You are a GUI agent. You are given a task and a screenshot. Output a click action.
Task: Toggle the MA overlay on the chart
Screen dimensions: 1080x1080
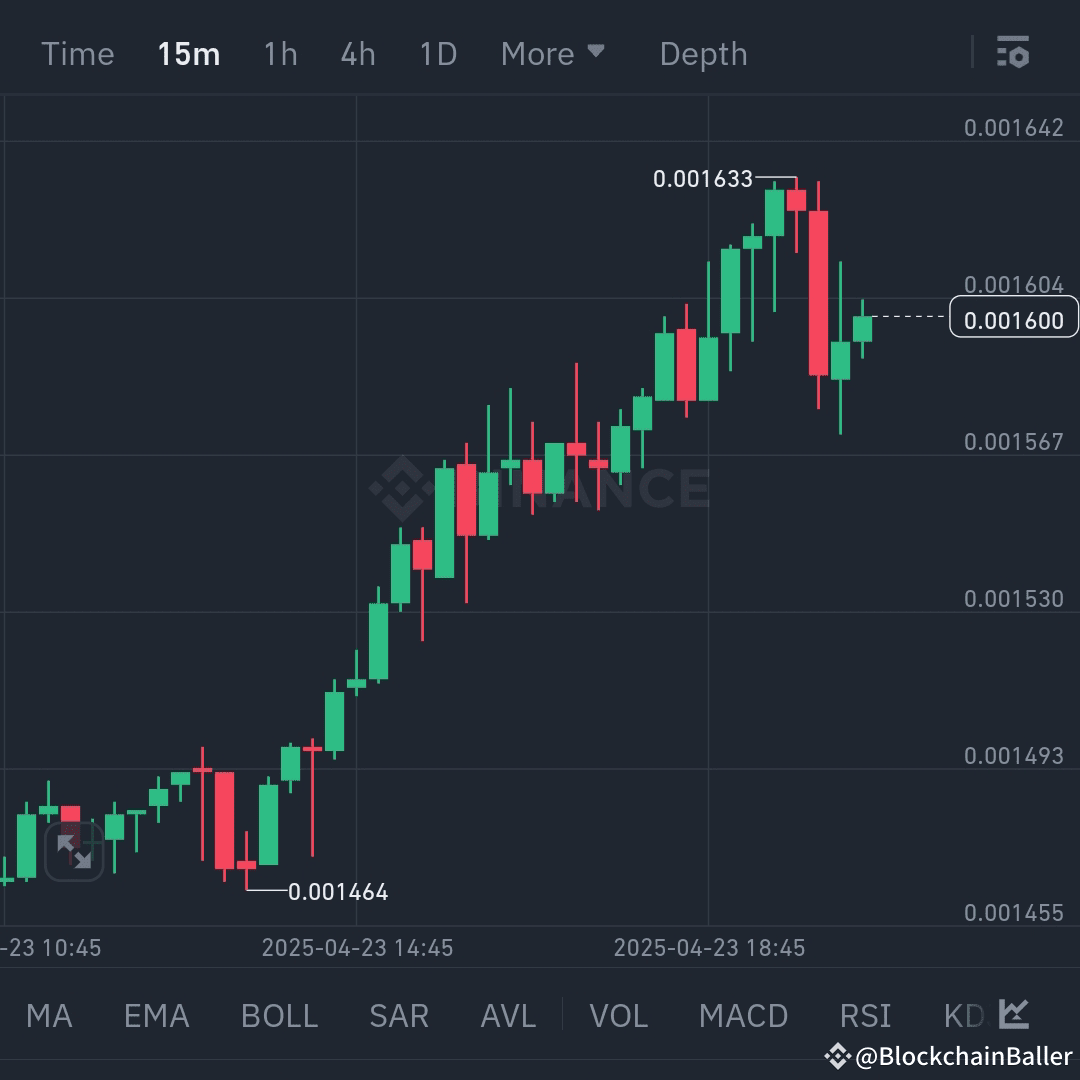[x=49, y=1015]
